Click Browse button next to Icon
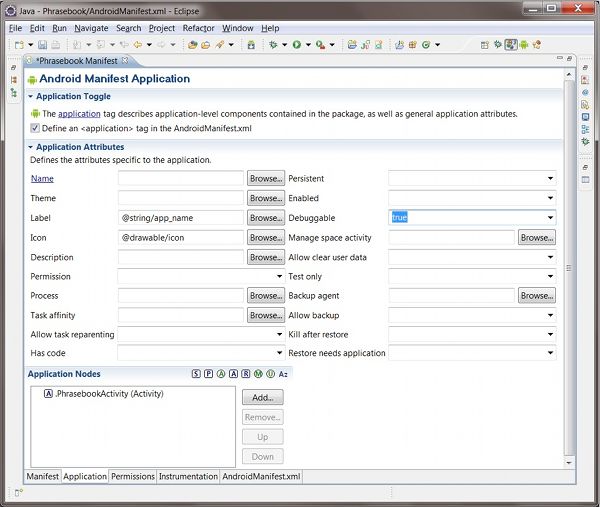600x507 pixels. click(x=266, y=238)
